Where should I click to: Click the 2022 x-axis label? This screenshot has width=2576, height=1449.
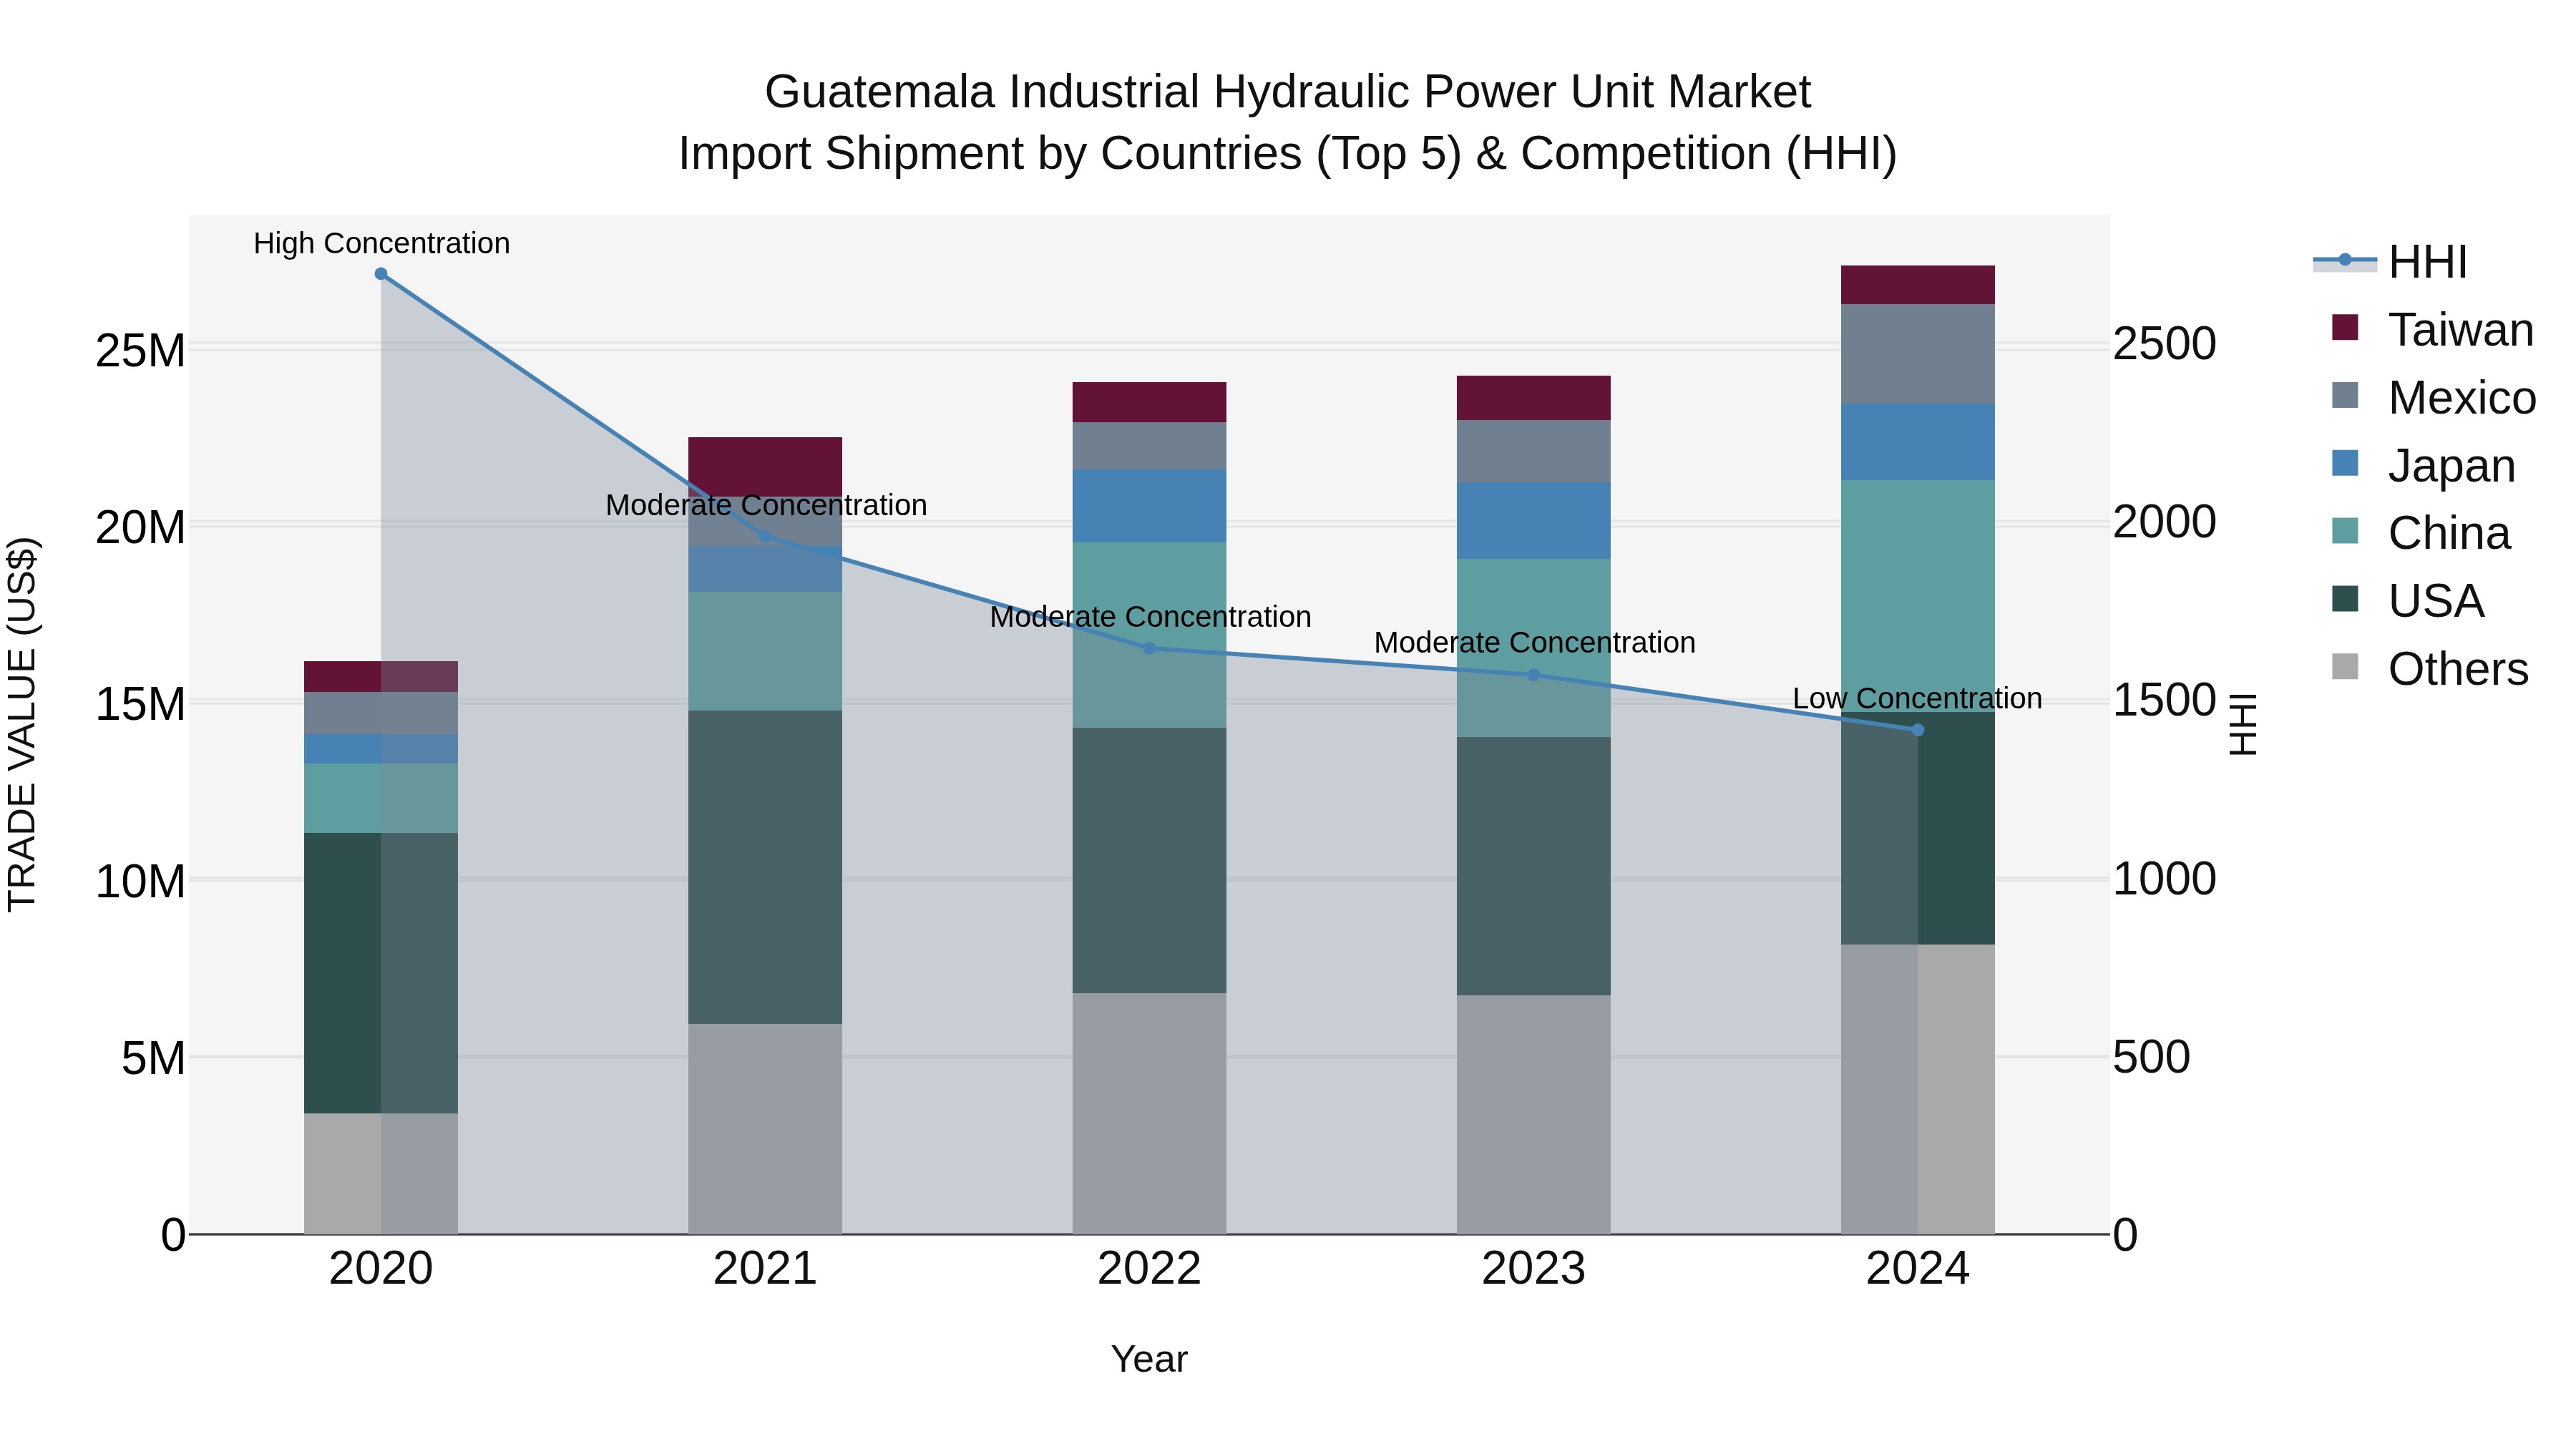[1149, 1269]
